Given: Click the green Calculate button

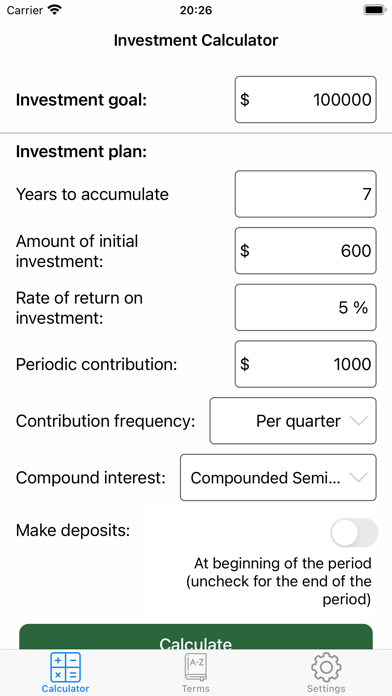Looking at the screenshot, I should [196, 637].
